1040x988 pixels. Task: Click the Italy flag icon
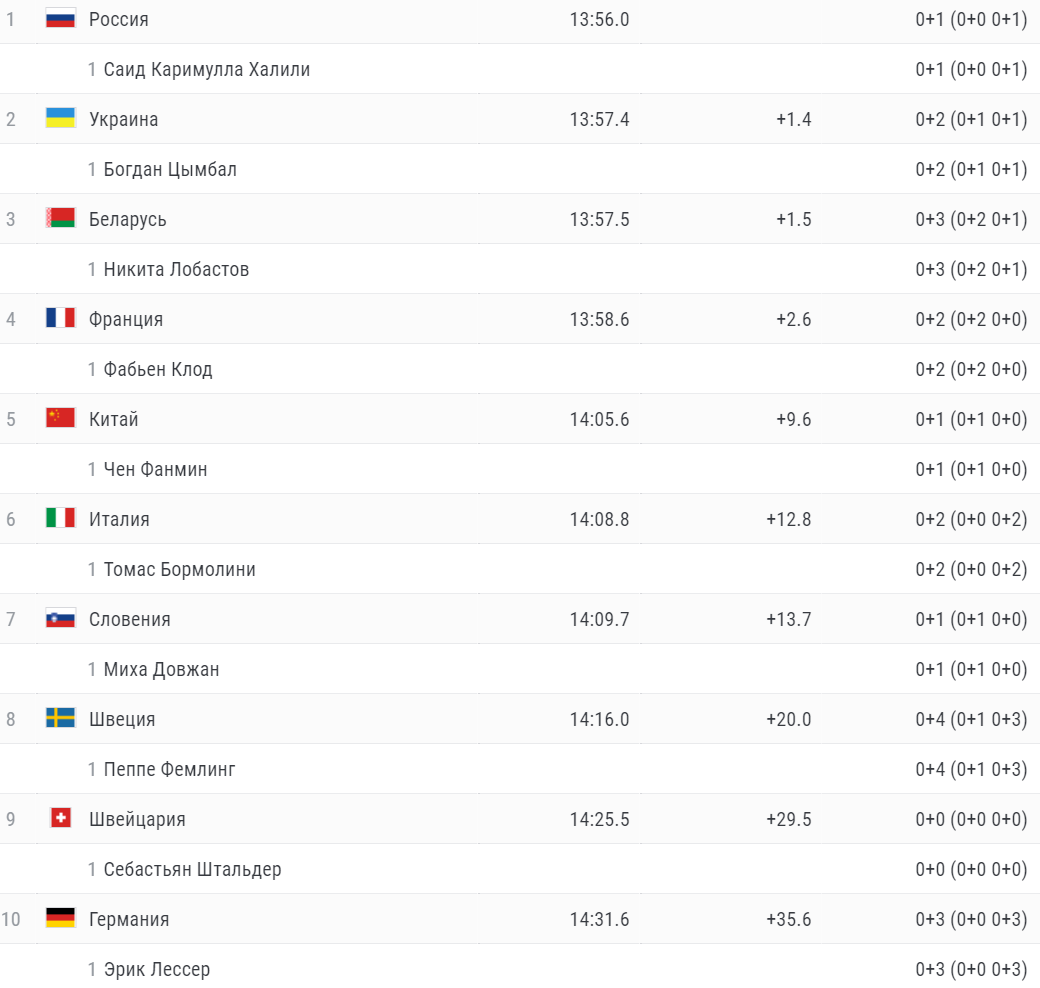coord(60,518)
